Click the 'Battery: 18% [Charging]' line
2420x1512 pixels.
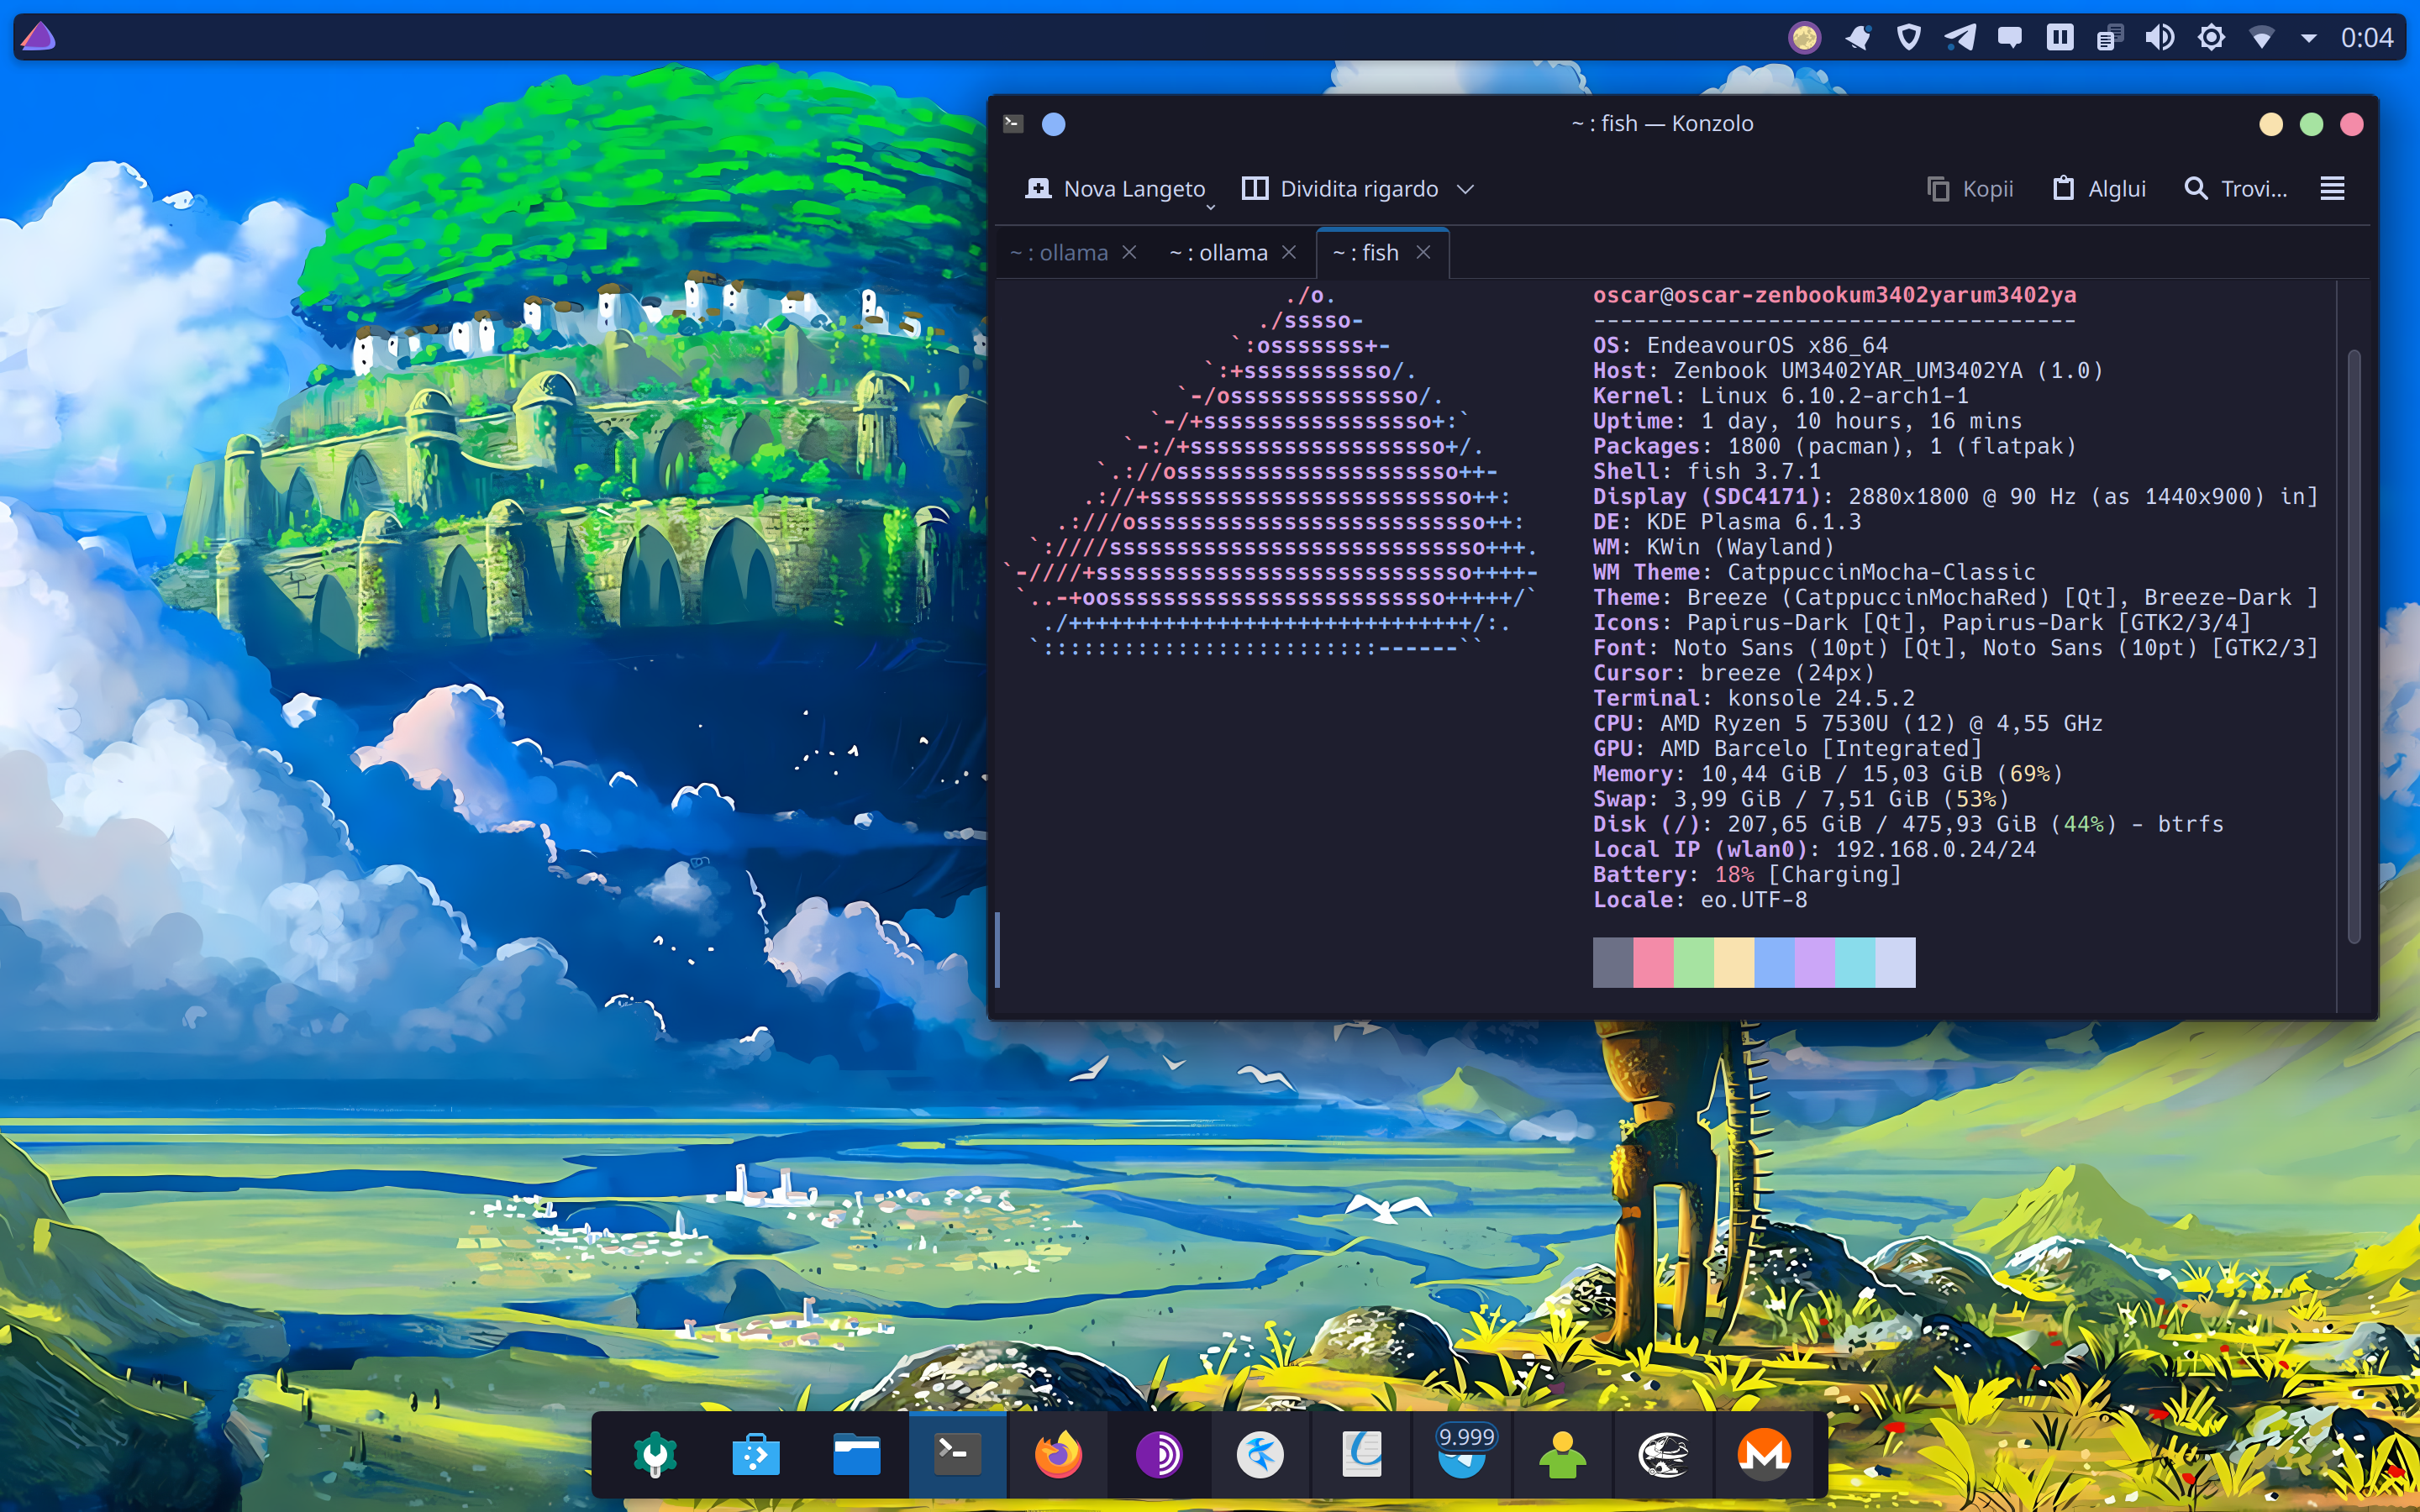click(1746, 874)
